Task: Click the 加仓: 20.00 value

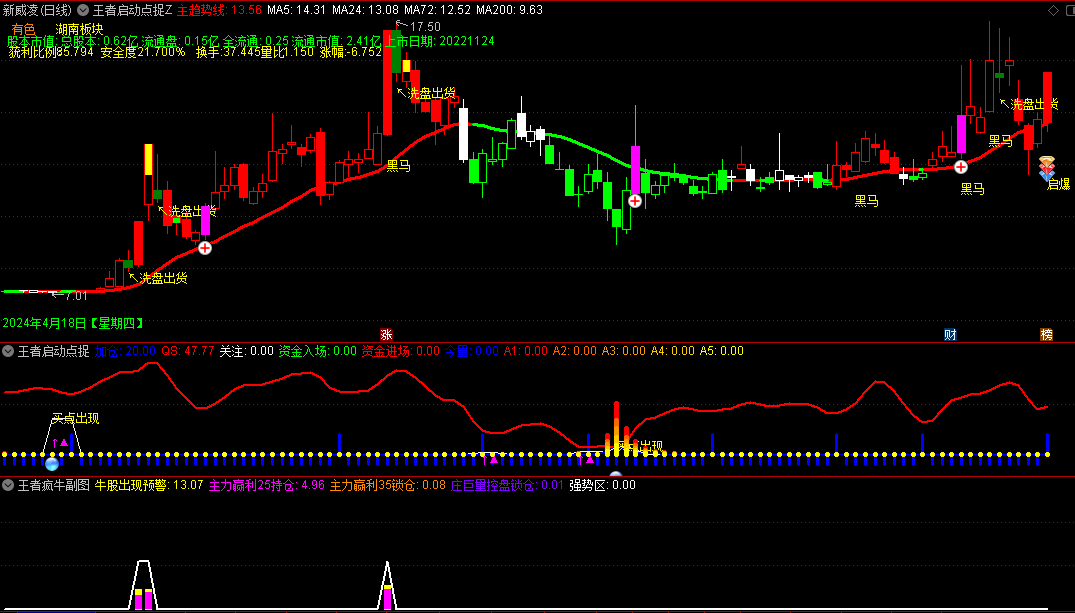Action: [125, 351]
